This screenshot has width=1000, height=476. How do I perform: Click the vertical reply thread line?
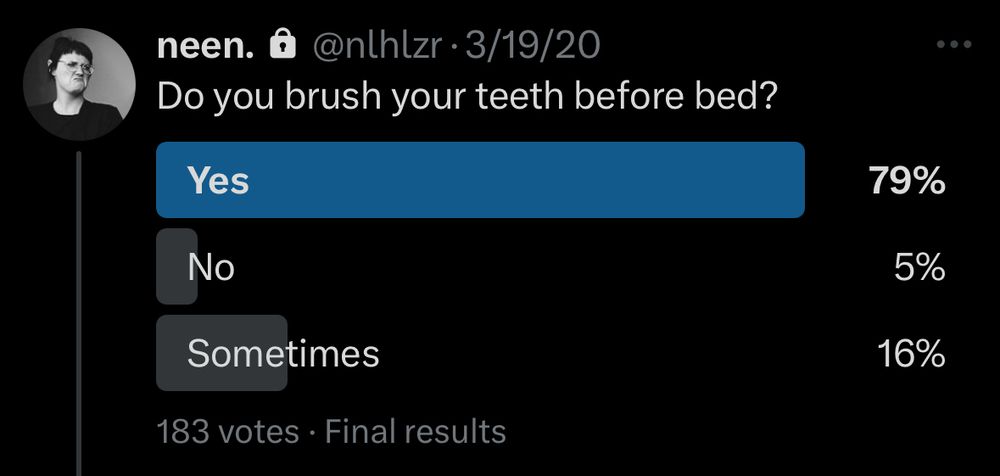point(79,313)
